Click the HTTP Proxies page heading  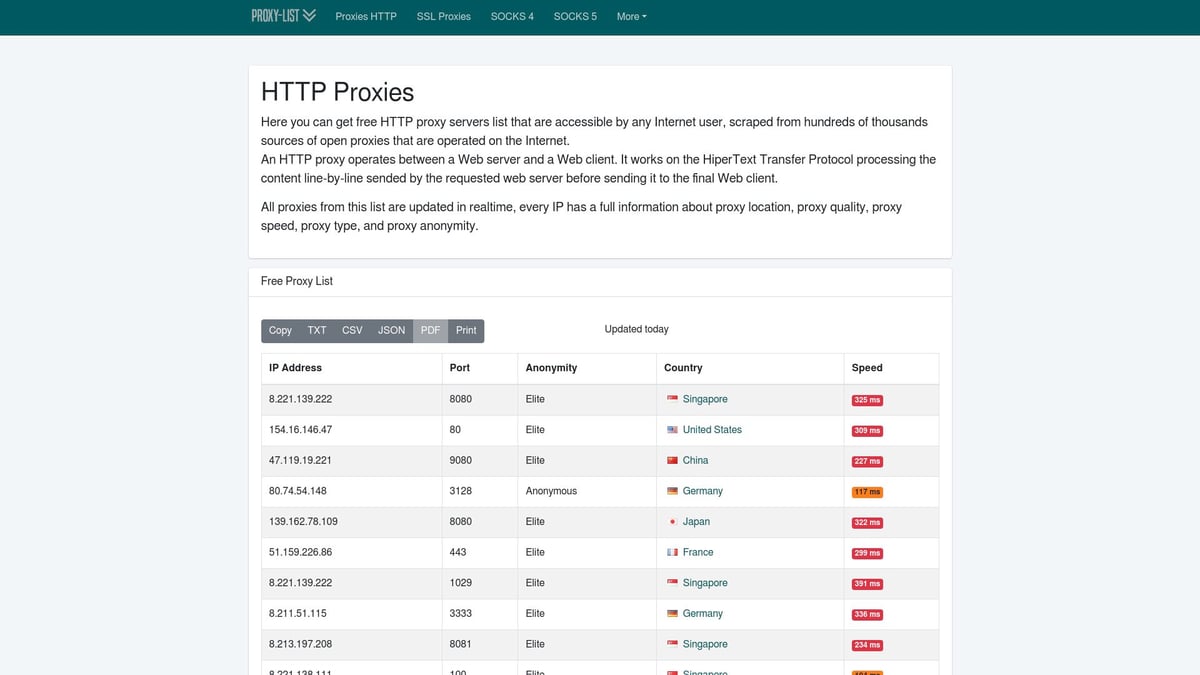tap(338, 92)
